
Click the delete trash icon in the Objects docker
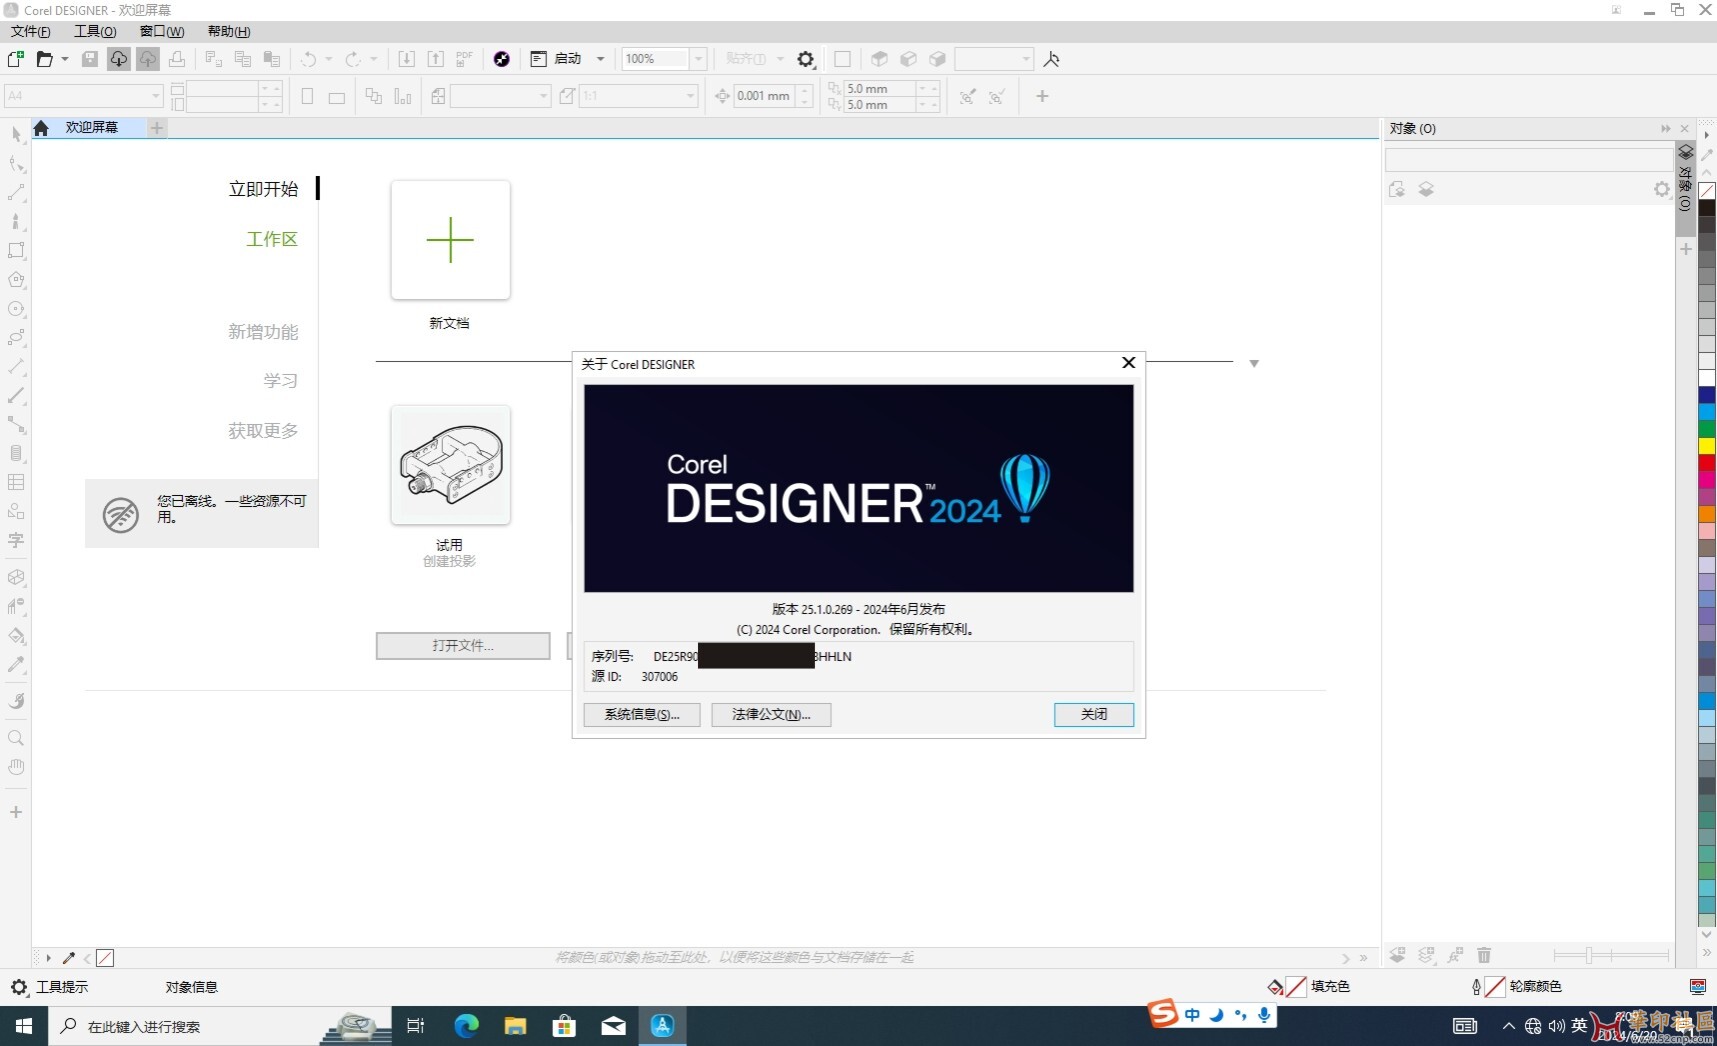[x=1484, y=956]
